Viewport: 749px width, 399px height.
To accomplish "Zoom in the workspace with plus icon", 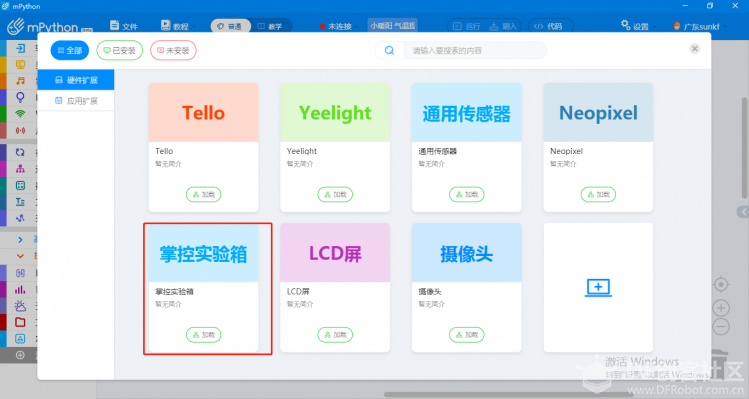I will click(721, 308).
